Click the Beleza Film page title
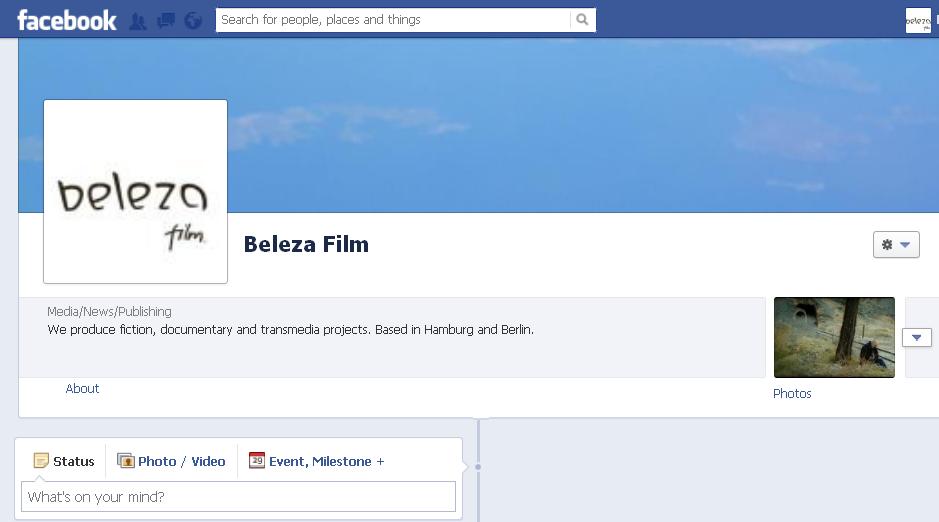Screen dimensions: 939x522 [x=306, y=244]
